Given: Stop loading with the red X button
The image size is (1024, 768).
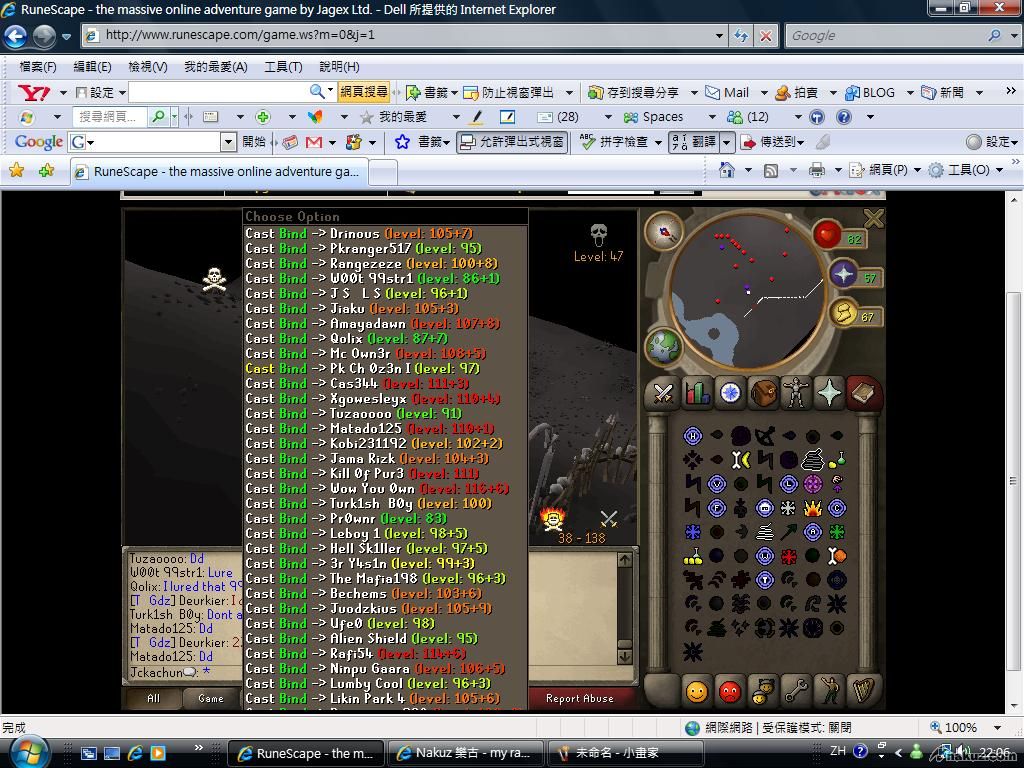Looking at the screenshot, I should click(x=766, y=35).
